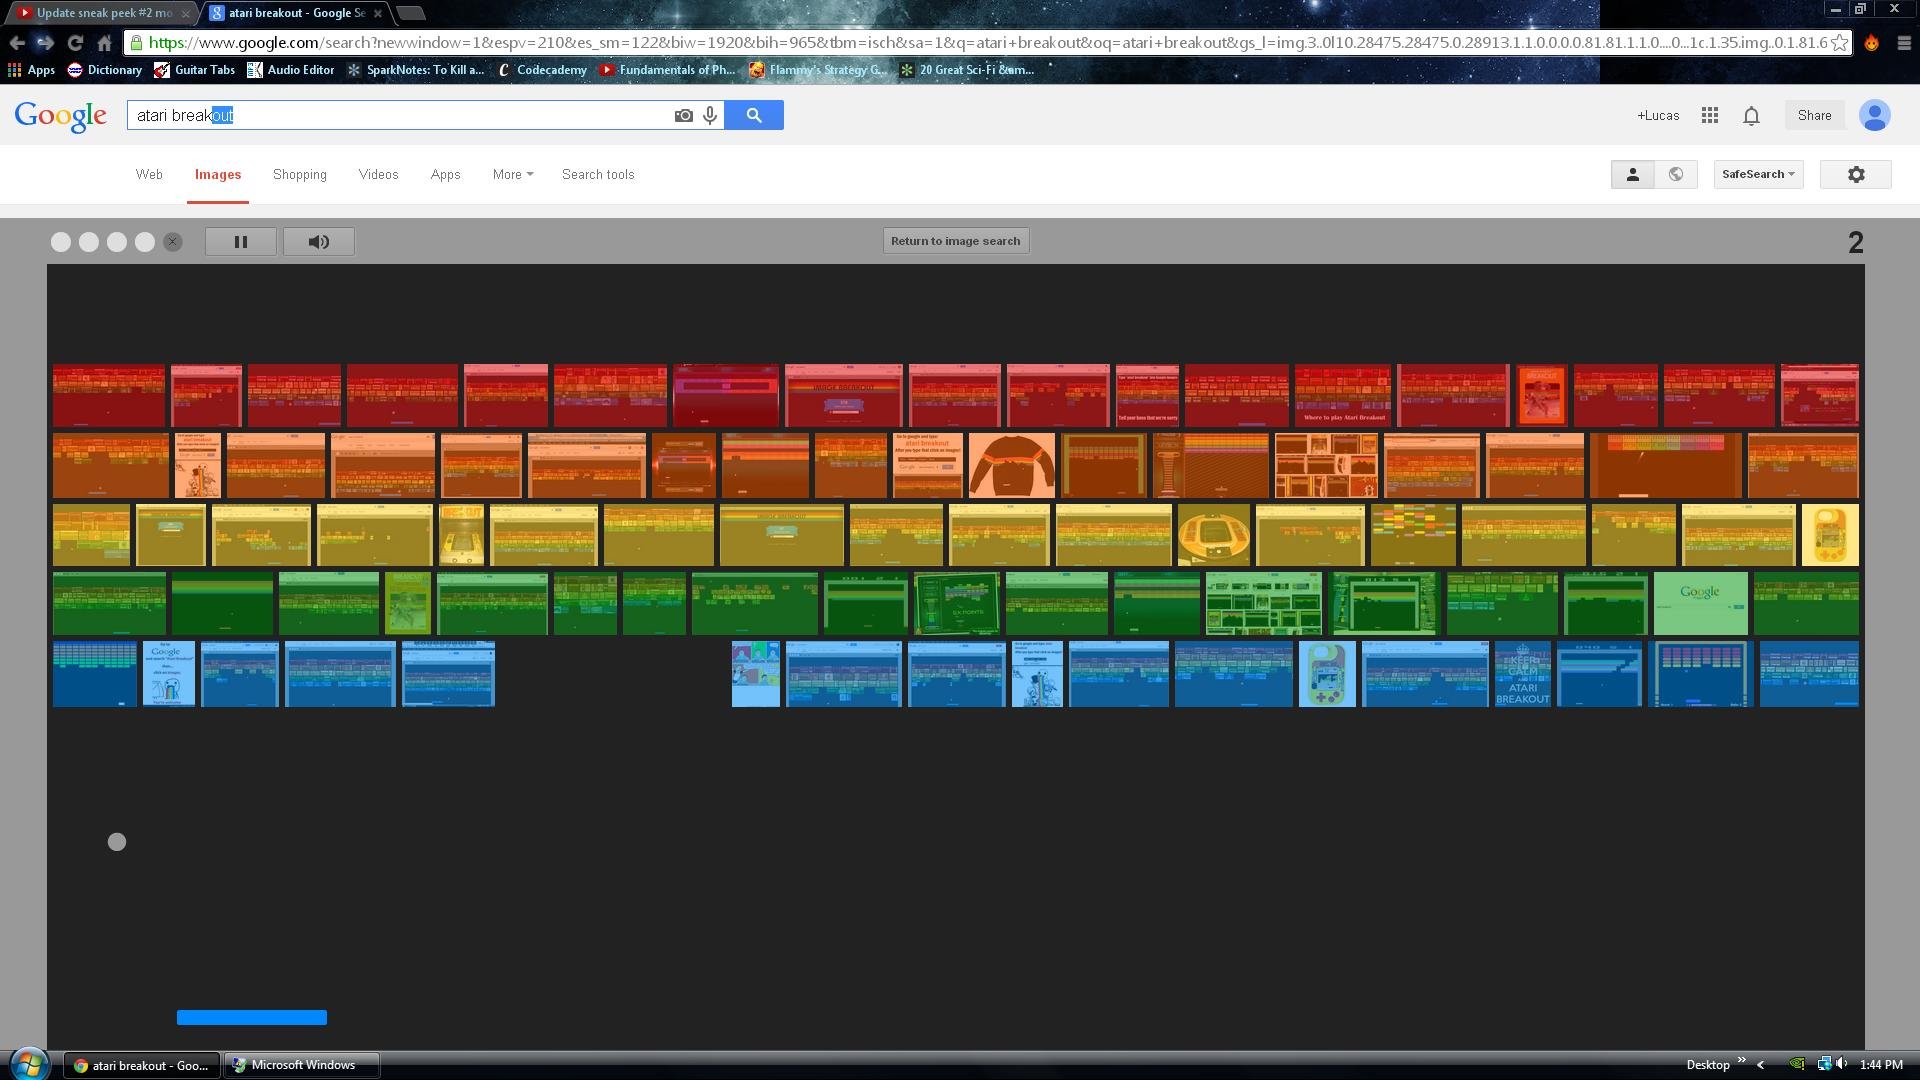1920x1080 pixels.
Task: Open search settings gear
Action: pos(1856,174)
